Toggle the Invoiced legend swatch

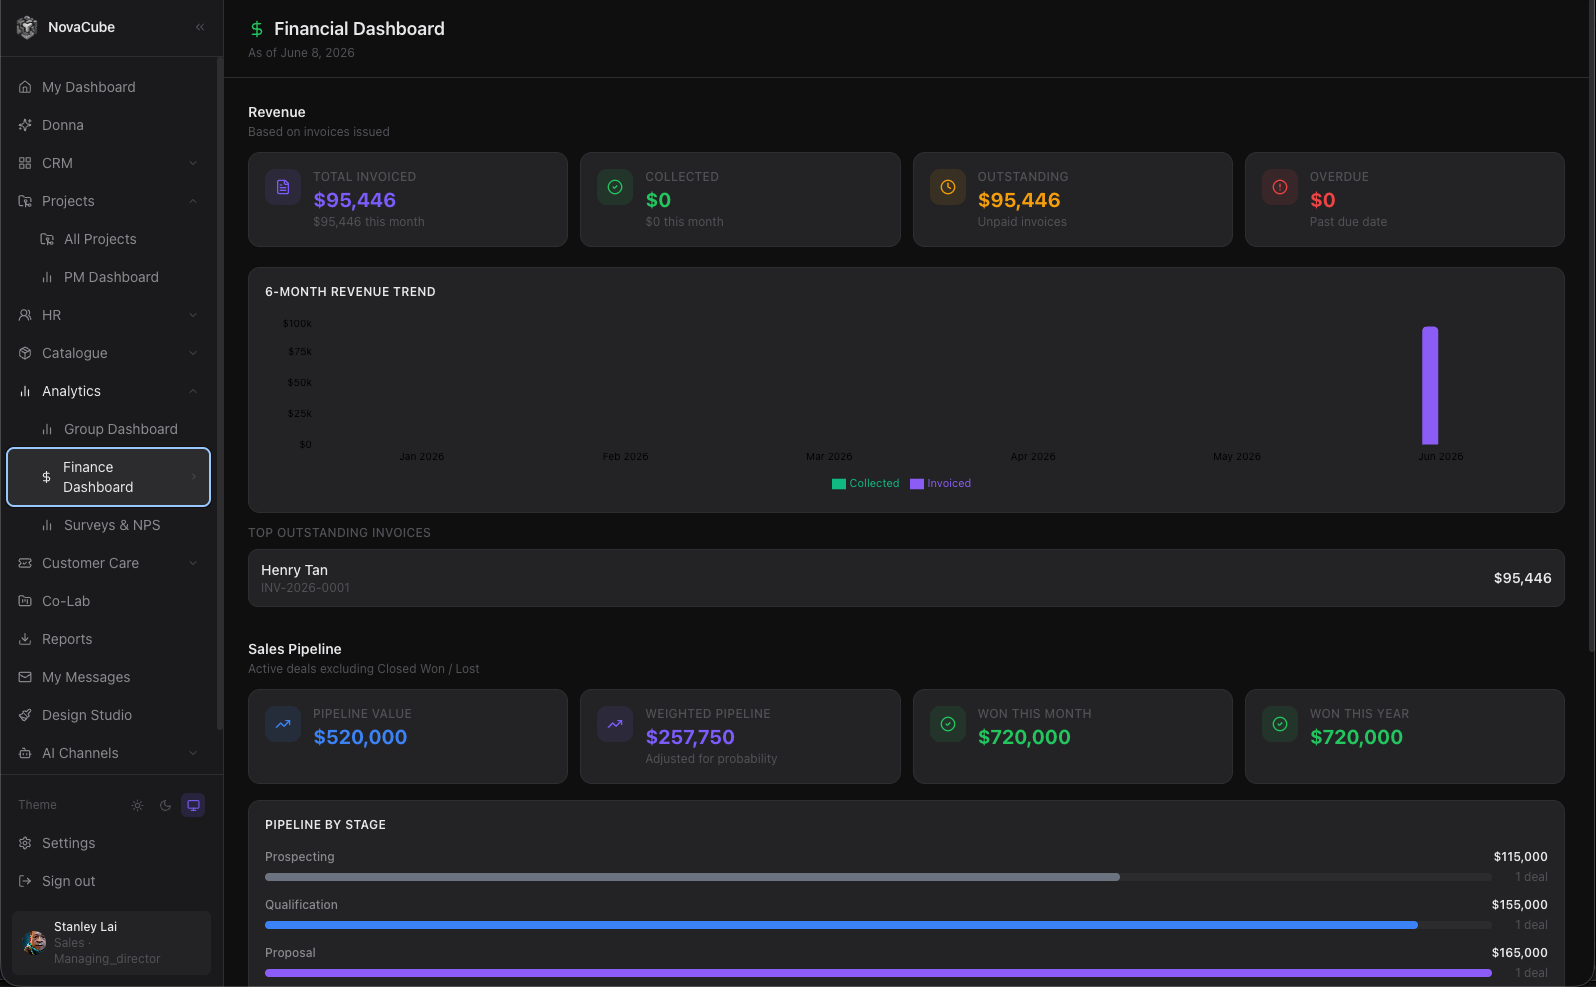tap(917, 484)
